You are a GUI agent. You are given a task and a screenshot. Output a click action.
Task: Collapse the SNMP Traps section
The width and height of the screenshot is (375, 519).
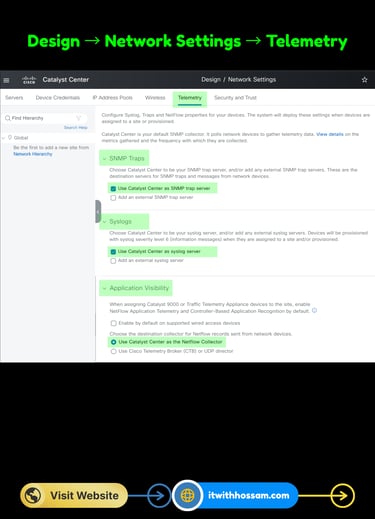pyautogui.click(x=104, y=158)
